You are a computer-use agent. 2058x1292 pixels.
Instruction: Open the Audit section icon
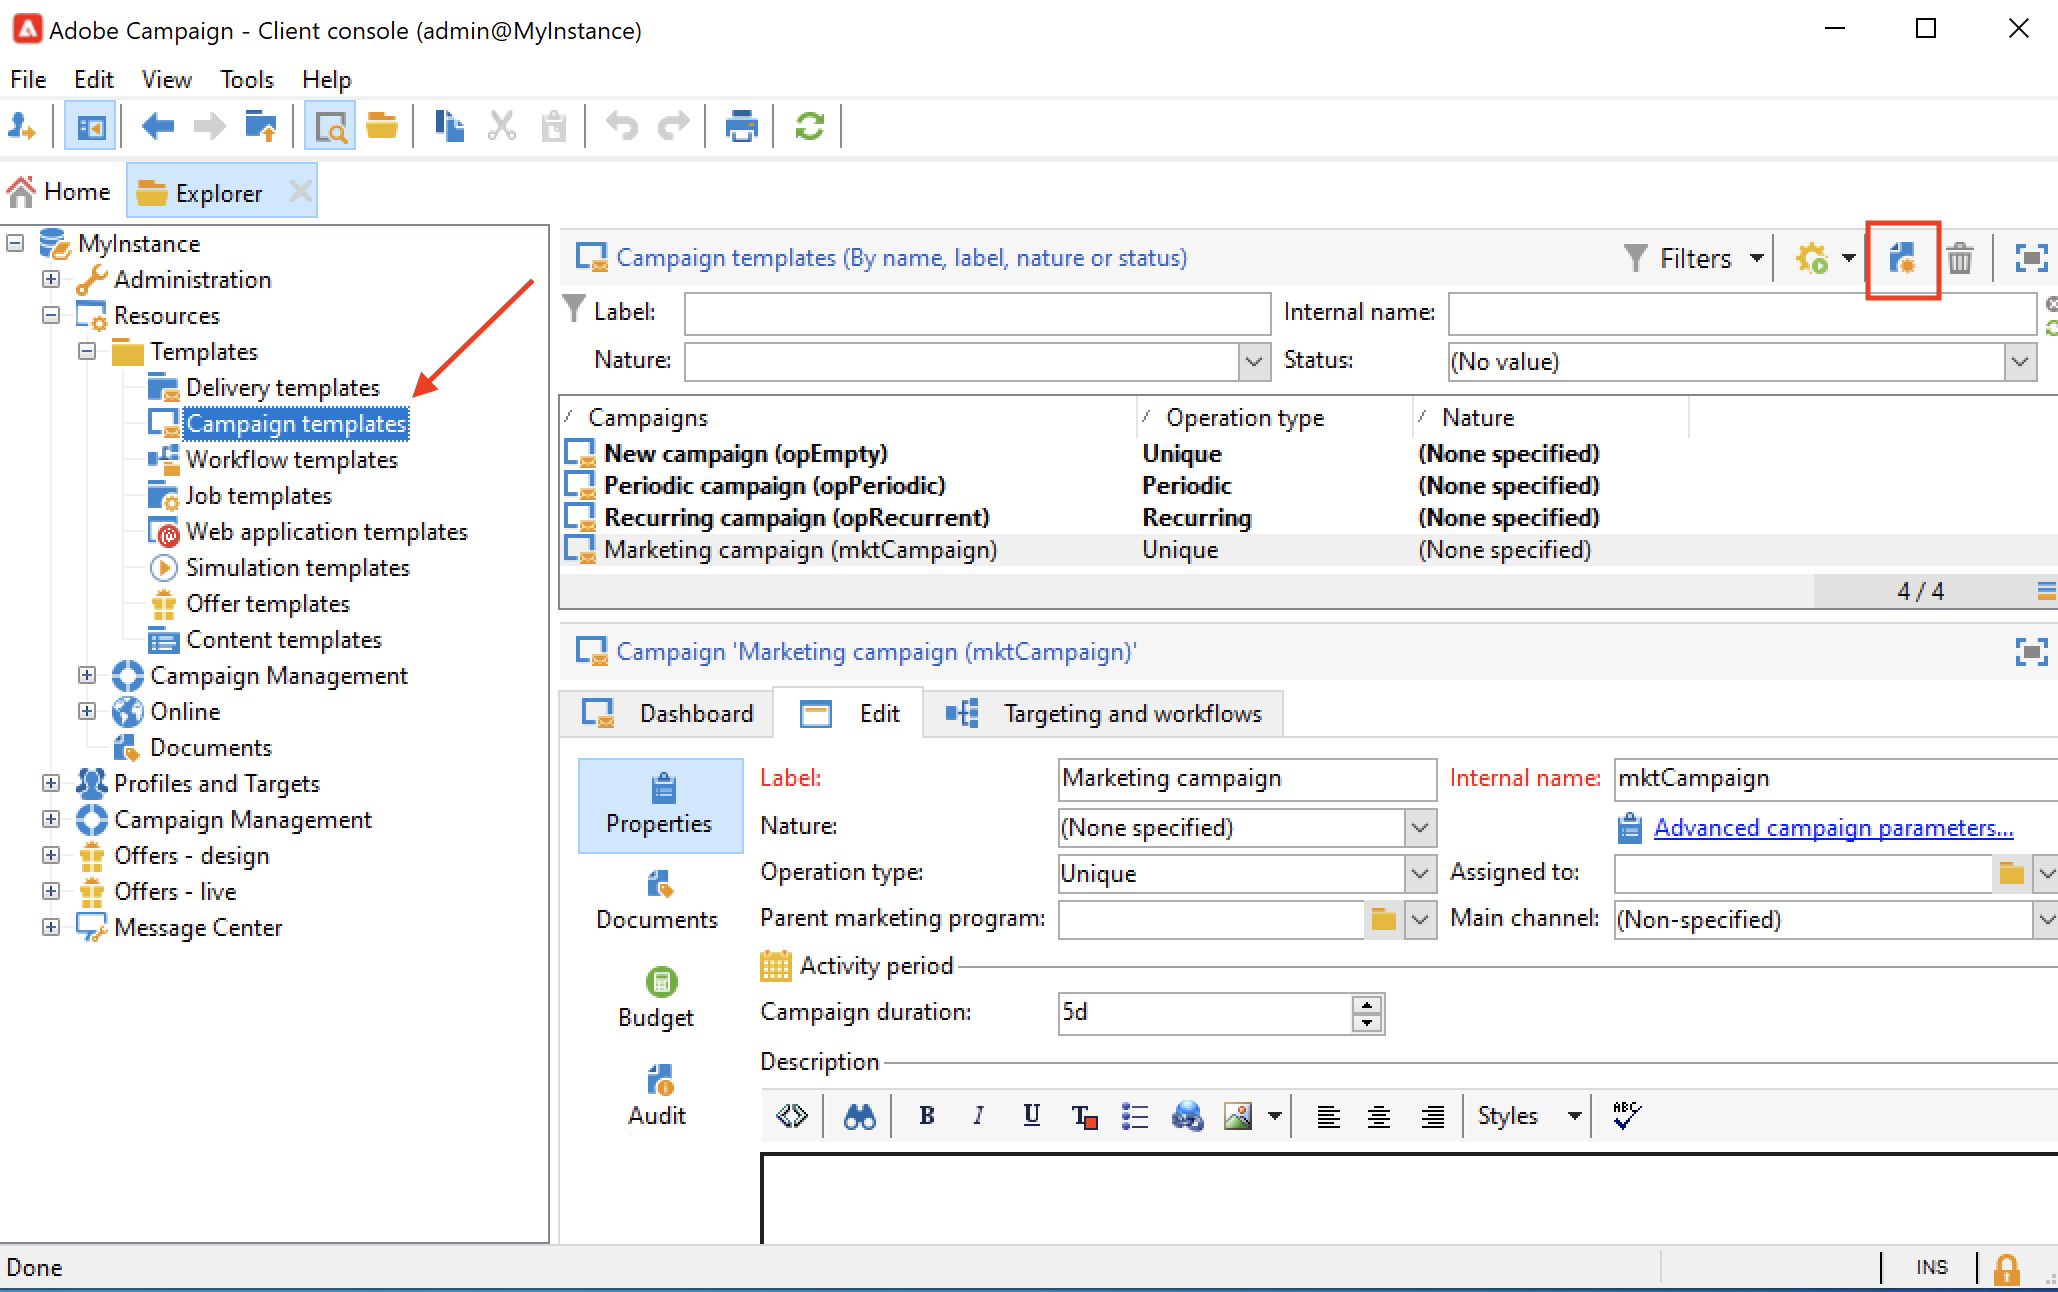tap(659, 1081)
